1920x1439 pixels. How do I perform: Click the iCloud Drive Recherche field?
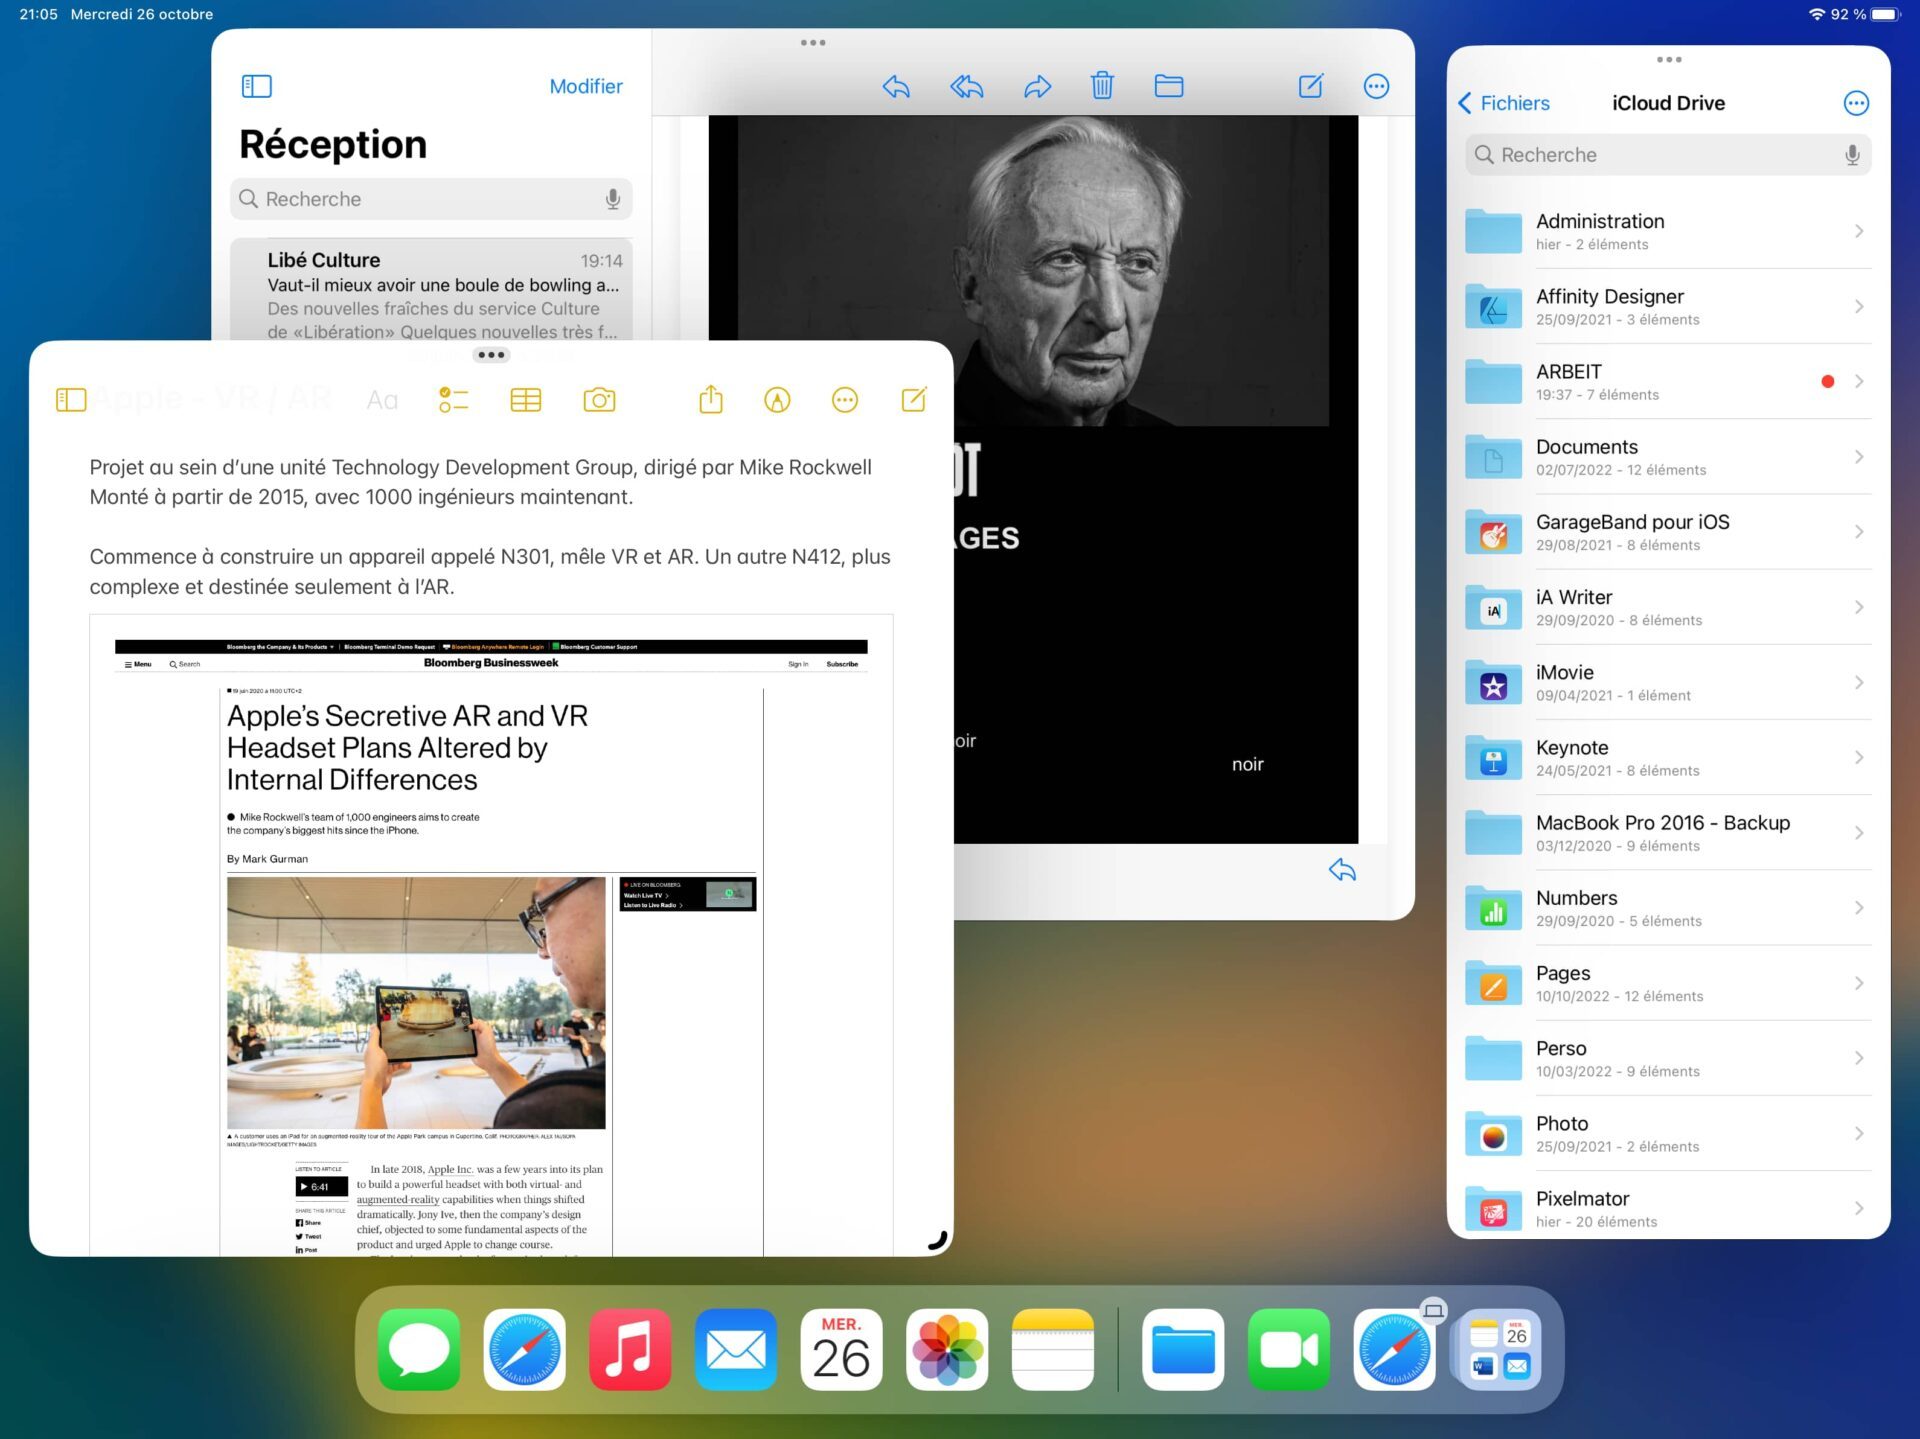1660,155
